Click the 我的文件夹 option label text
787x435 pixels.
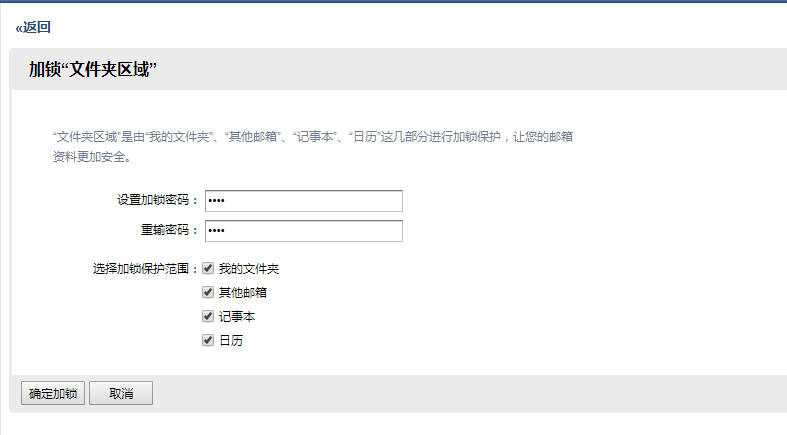242,270
